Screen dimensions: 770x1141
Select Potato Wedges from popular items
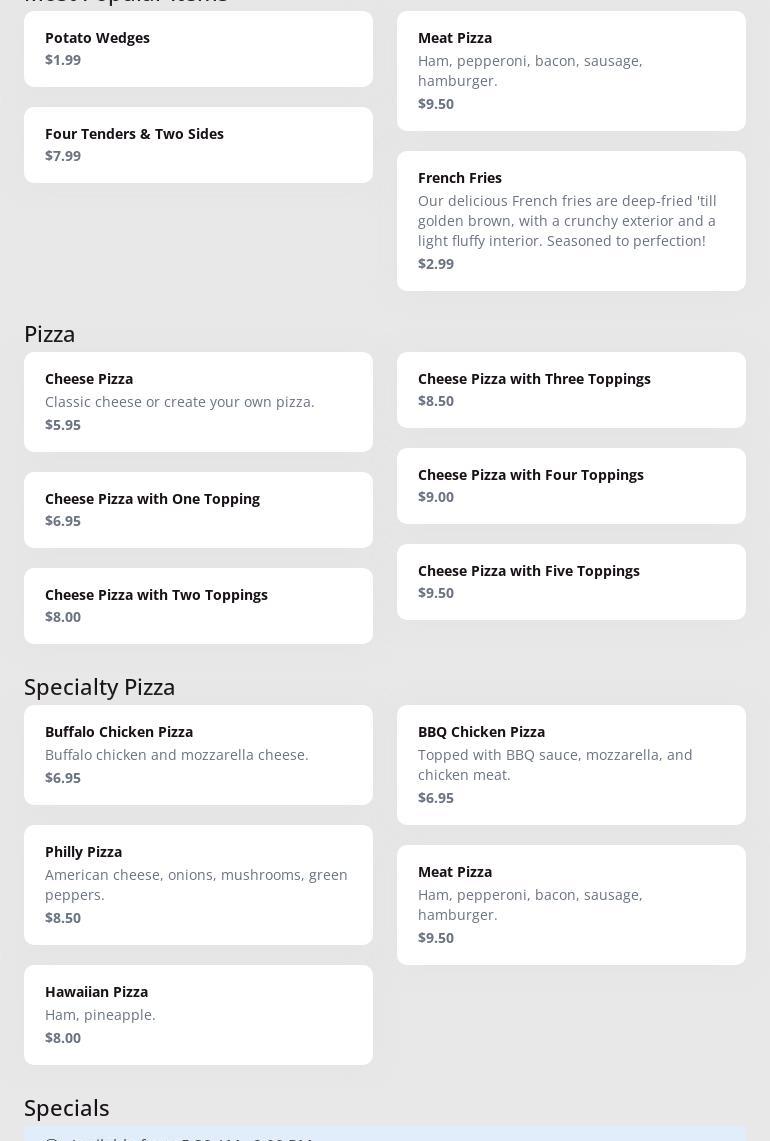[x=198, y=49]
